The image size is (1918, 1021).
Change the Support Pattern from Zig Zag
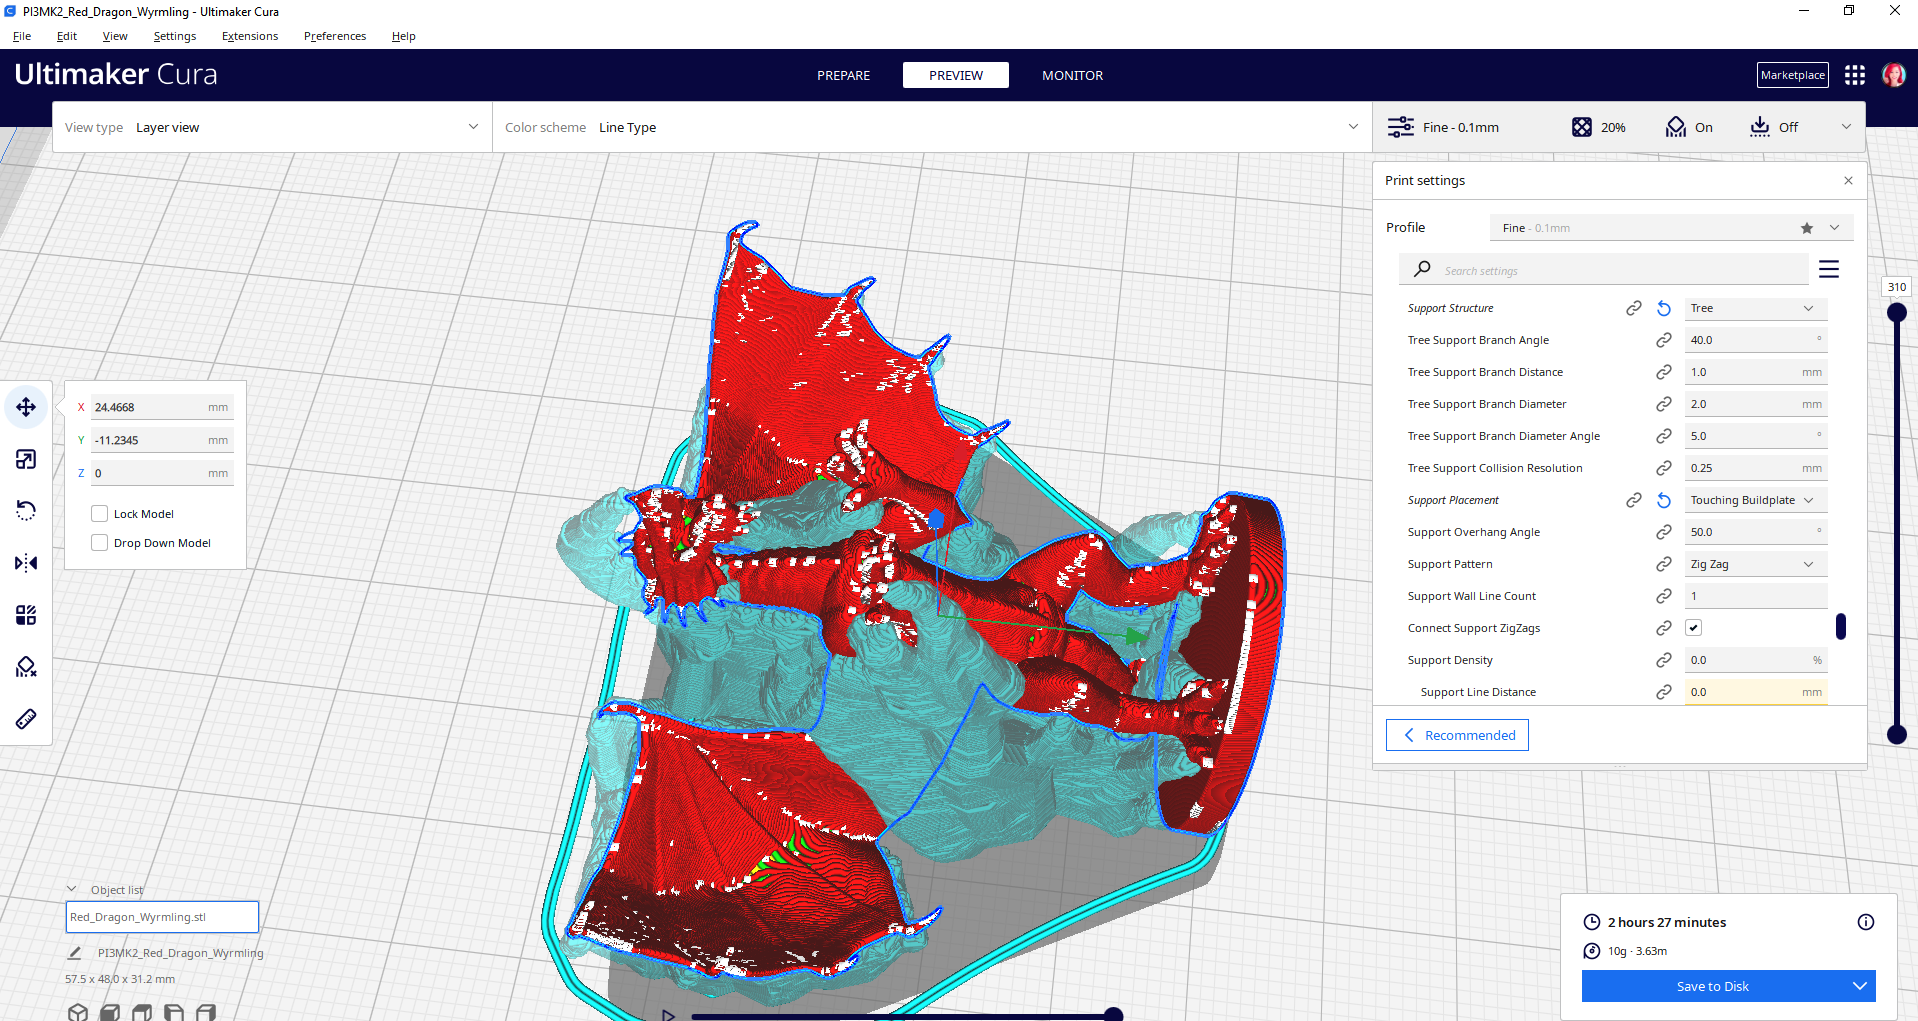pos(1754,563)
